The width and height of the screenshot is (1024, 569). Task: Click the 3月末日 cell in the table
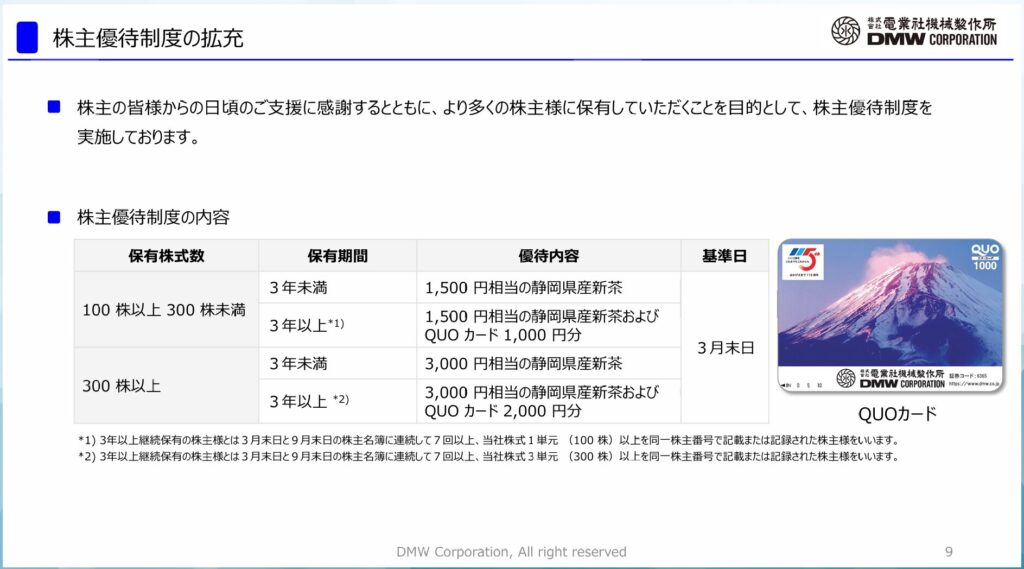click(724, 348)
